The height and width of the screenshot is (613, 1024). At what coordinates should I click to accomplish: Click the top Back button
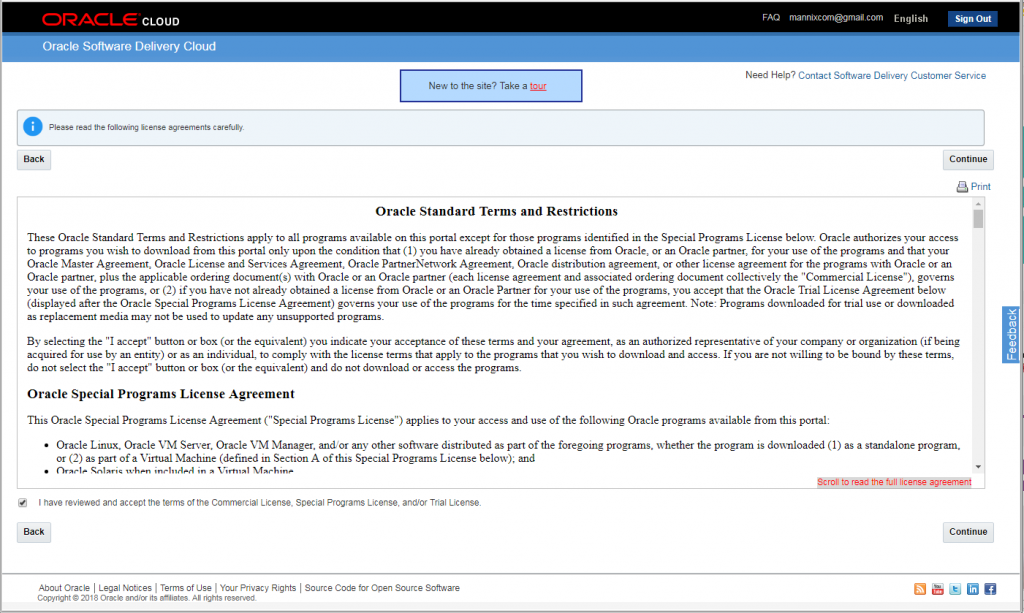point(34,159)
